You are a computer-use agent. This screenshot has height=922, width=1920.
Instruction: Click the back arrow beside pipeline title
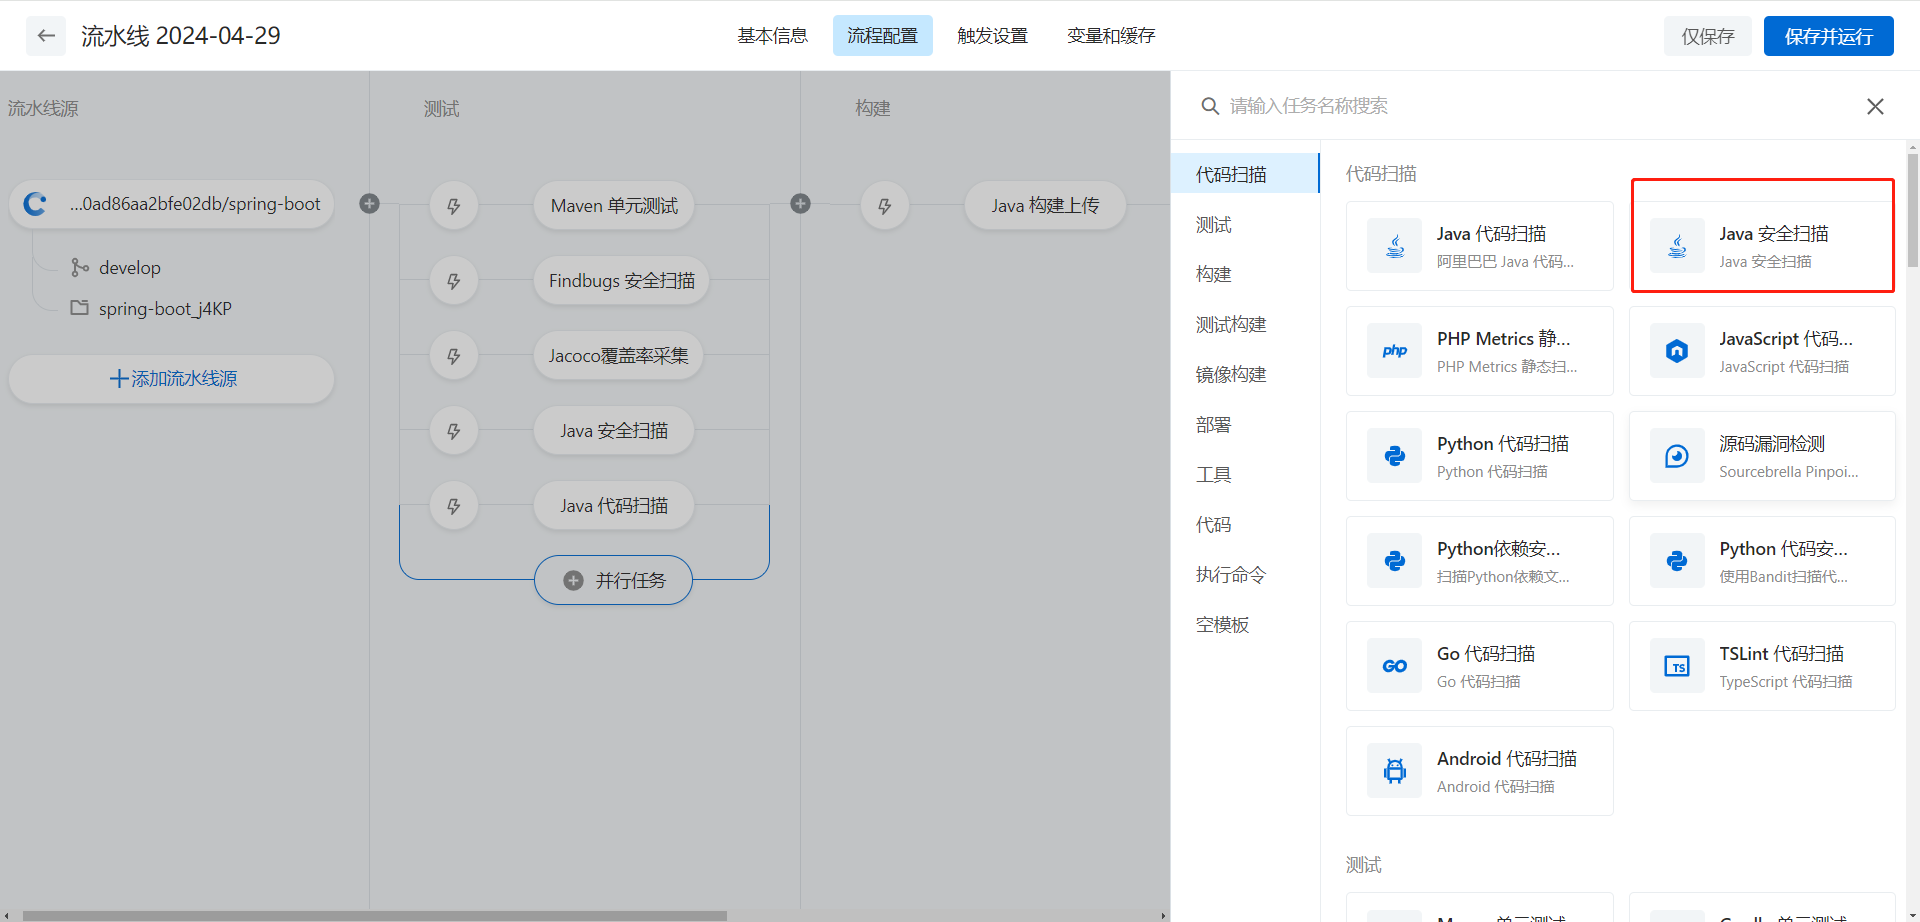click(46, 36)
